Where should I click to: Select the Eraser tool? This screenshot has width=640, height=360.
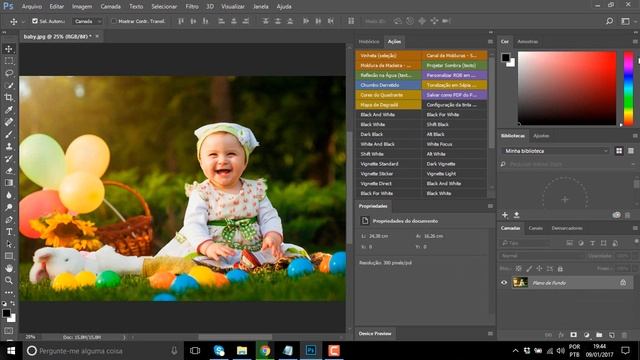click(9, 171)
